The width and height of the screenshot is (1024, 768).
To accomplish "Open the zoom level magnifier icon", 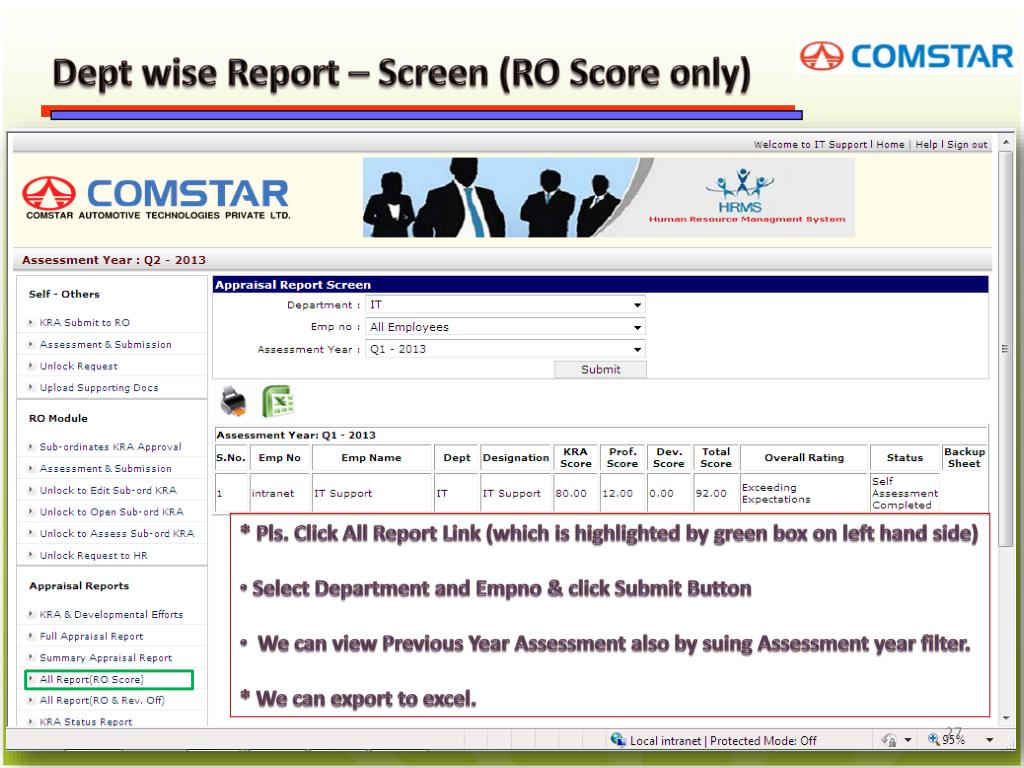I will 933,739.
